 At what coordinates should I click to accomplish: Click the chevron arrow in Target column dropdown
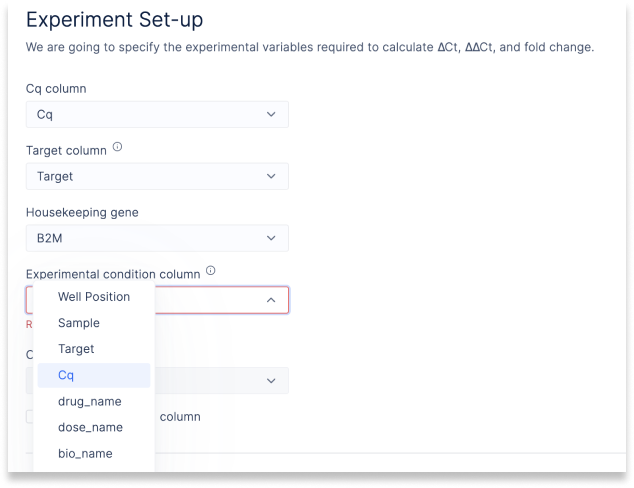click(x=271, y=176)
